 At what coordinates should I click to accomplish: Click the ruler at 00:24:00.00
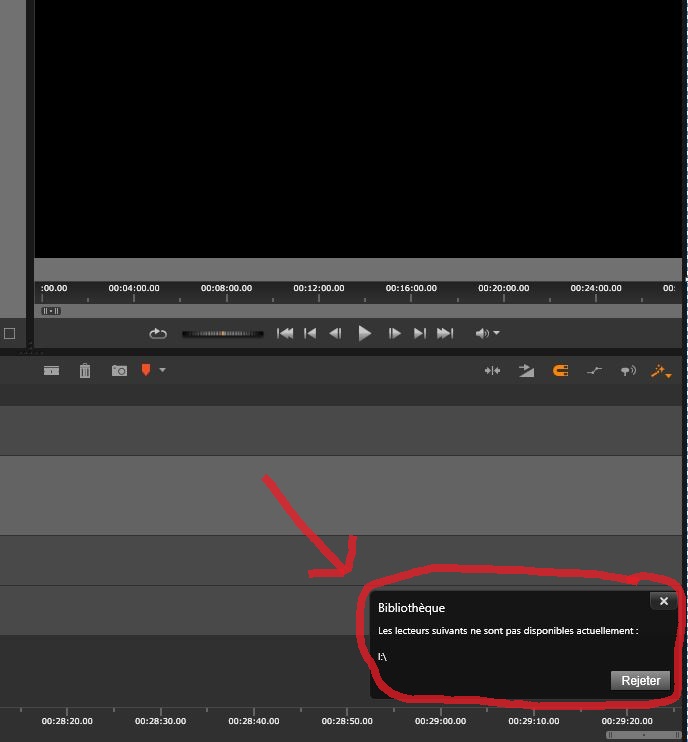(x=596, y=288)
